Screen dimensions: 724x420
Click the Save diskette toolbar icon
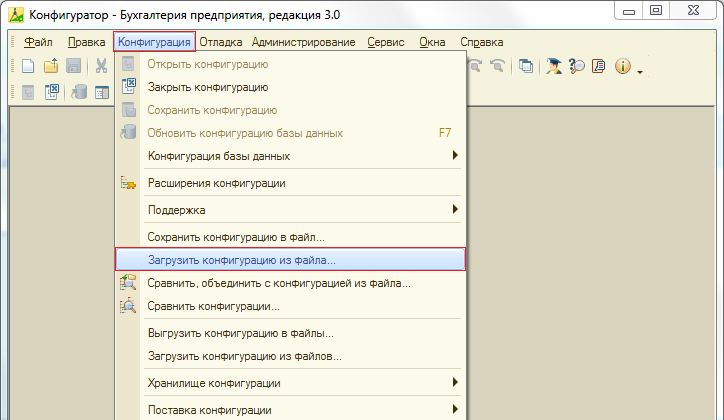click(73, 66)
